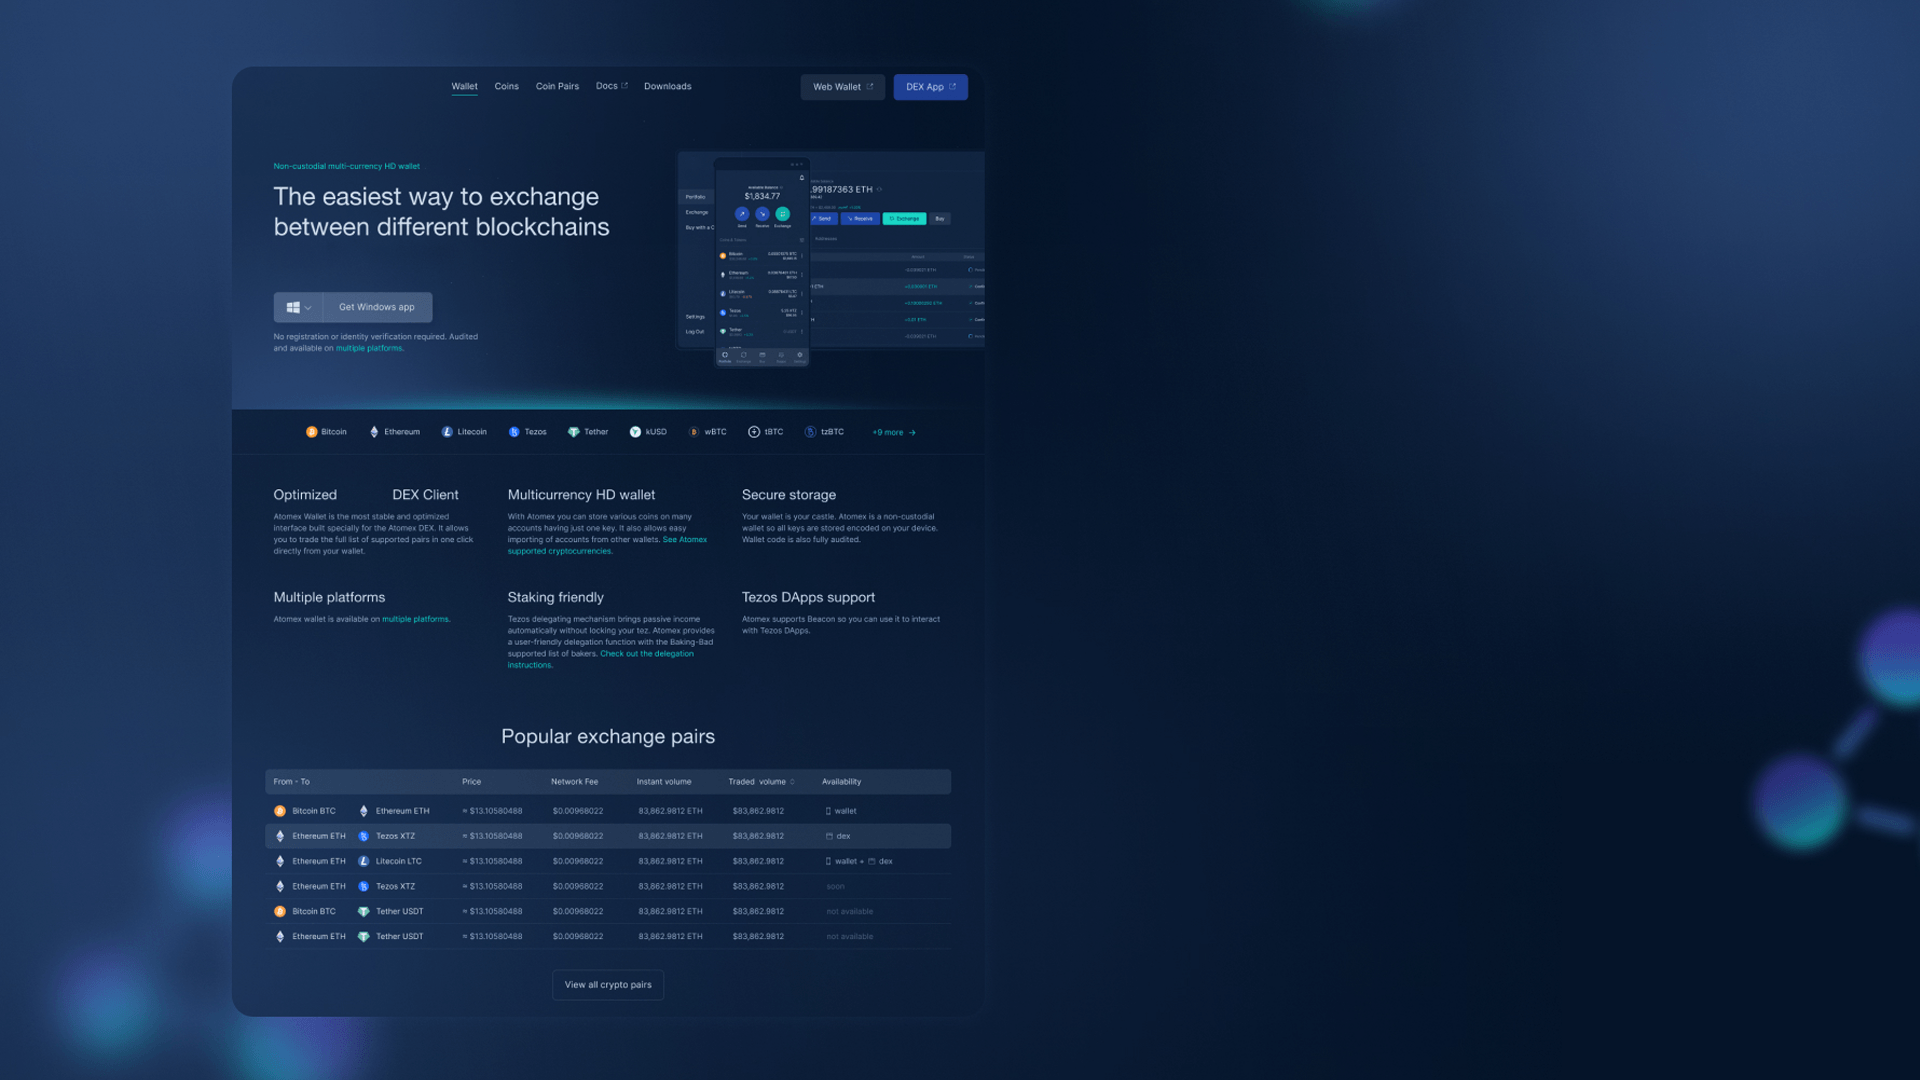The width and height of the screenshot is (1920, 1080).
Task: Select the tzBTC icon in the coin strip
Action: (811, 432)
